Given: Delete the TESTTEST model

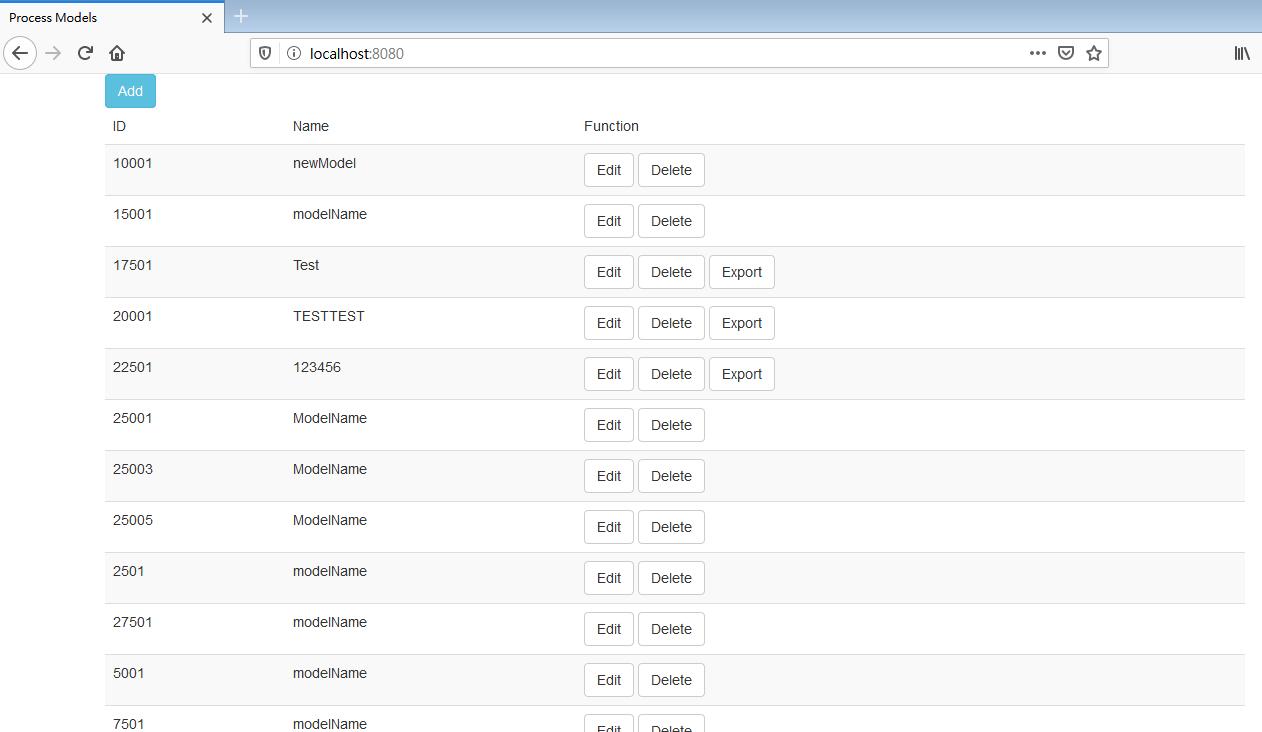Looking at the screenshot, I should [x=671, y=323].
